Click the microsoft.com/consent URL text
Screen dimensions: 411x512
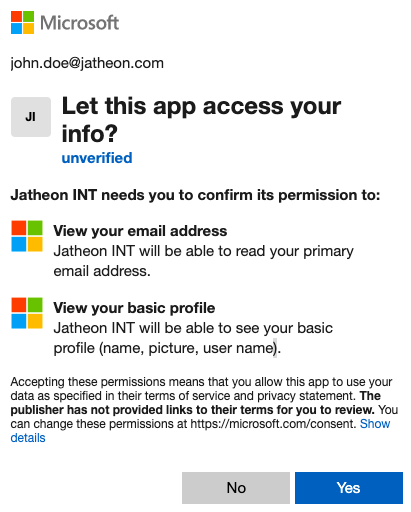273,424
